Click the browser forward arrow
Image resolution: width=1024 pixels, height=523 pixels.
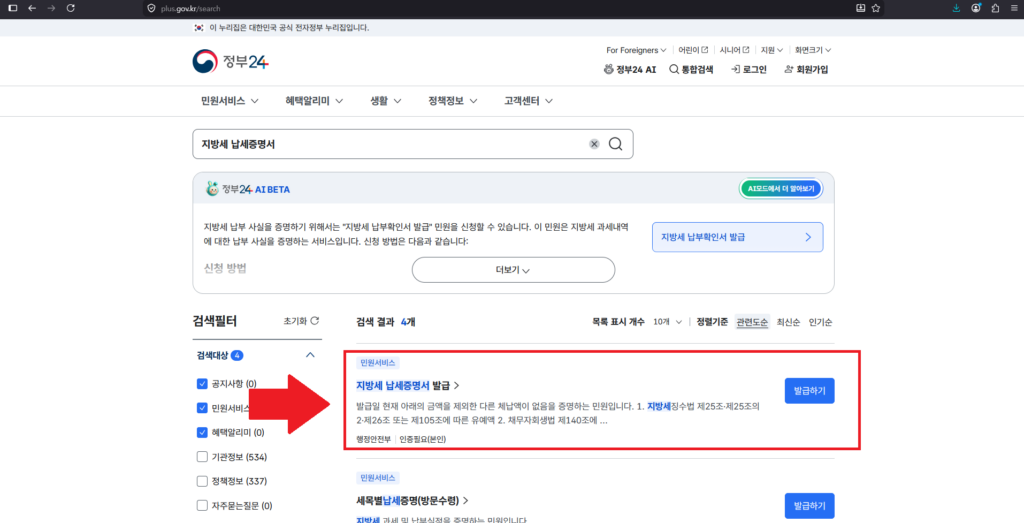point(51,8)
